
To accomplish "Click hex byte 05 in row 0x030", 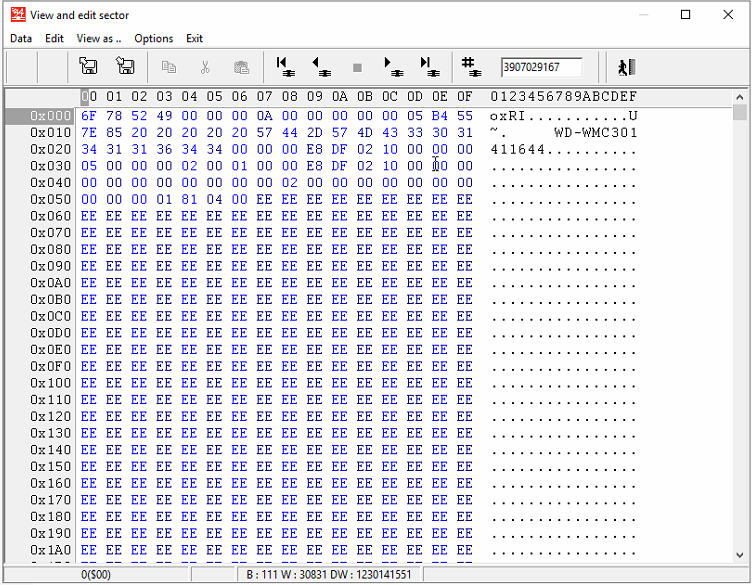I will pos(89,166).
